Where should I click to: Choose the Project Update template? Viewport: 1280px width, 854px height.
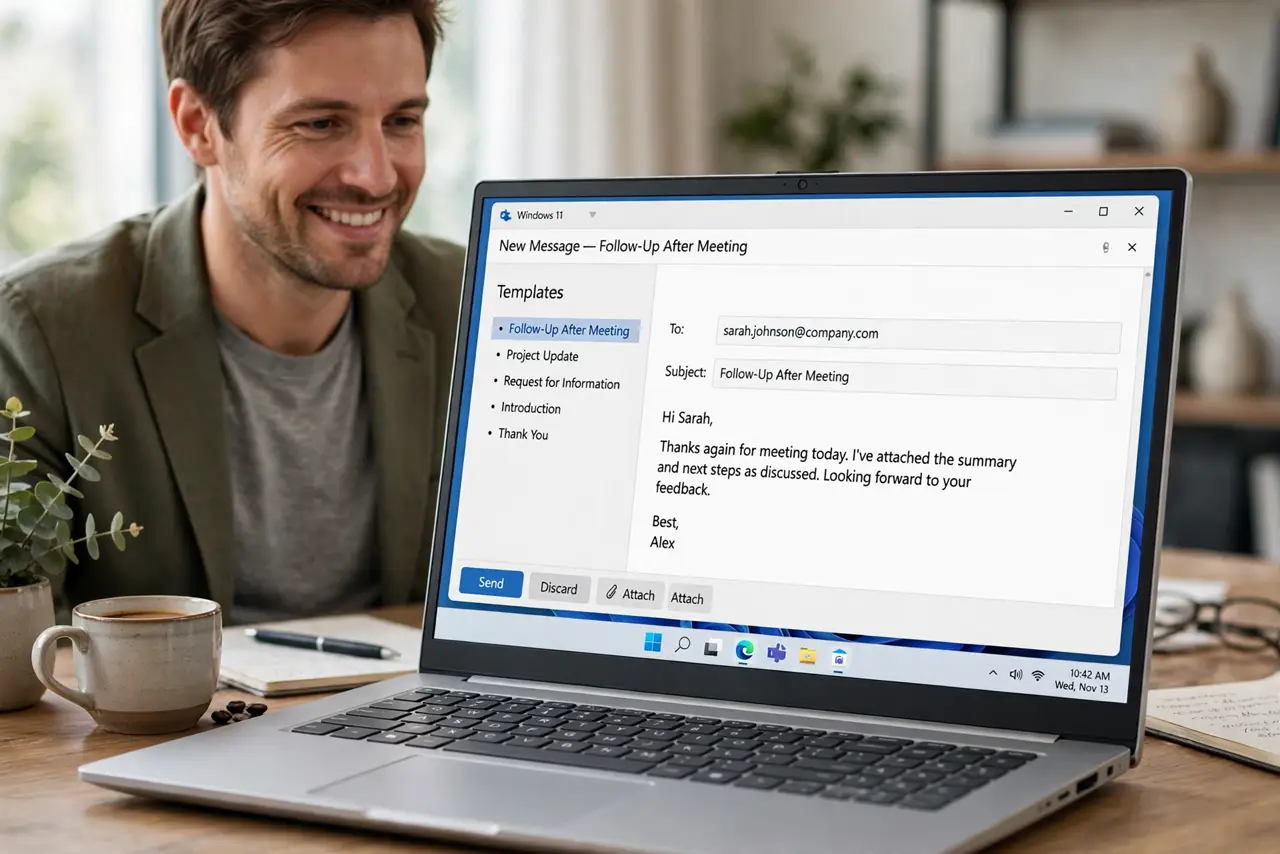tap(541, 356)
